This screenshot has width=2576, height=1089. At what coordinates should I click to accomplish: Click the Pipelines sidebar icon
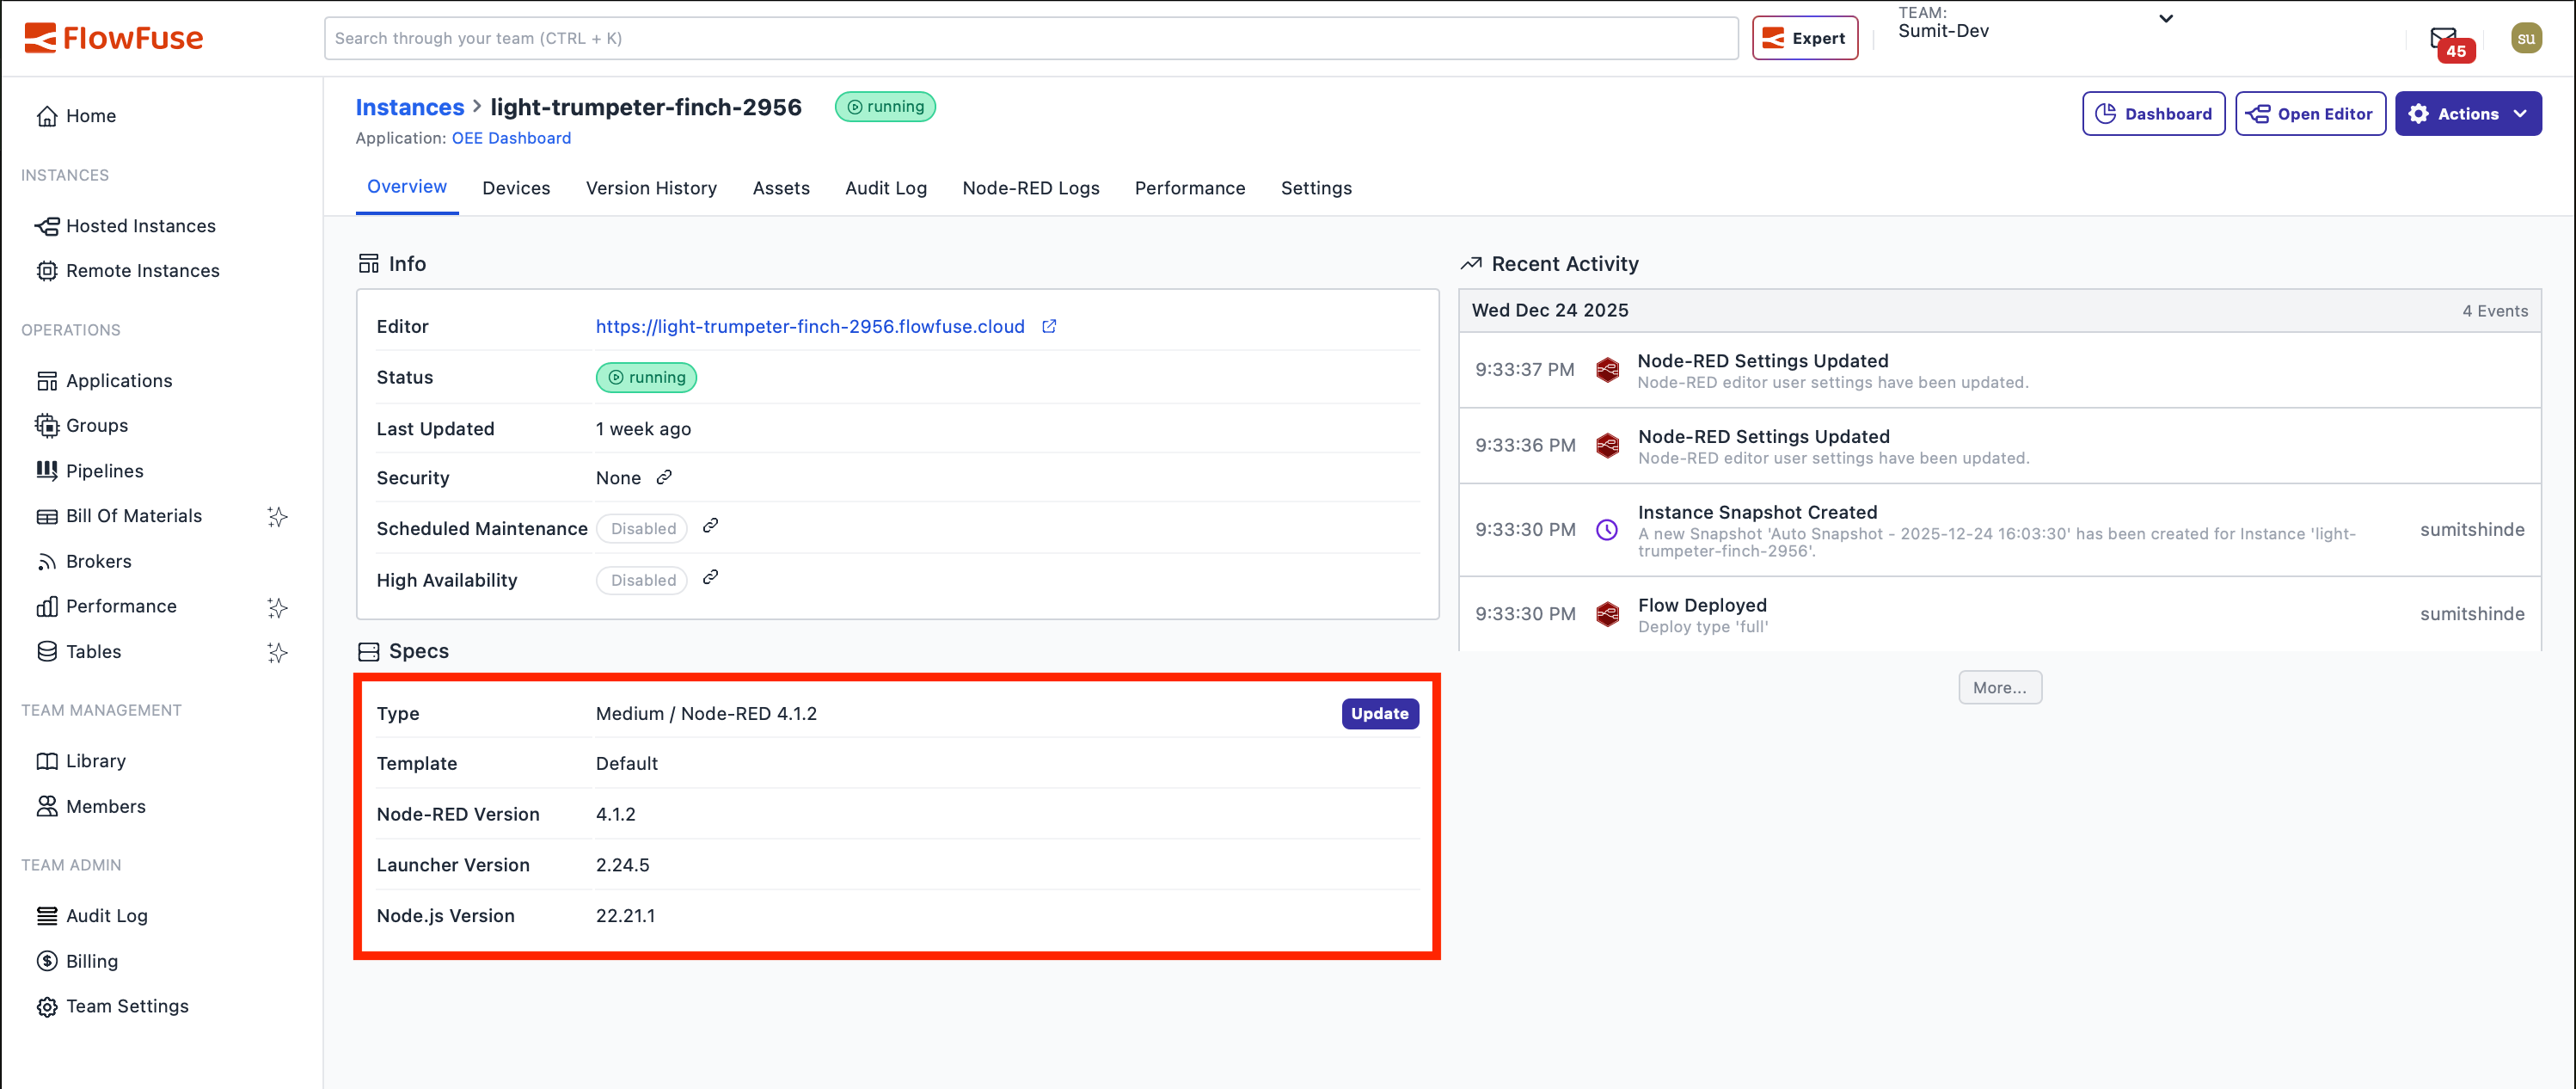pyautogui.click(x=46, y=470)
